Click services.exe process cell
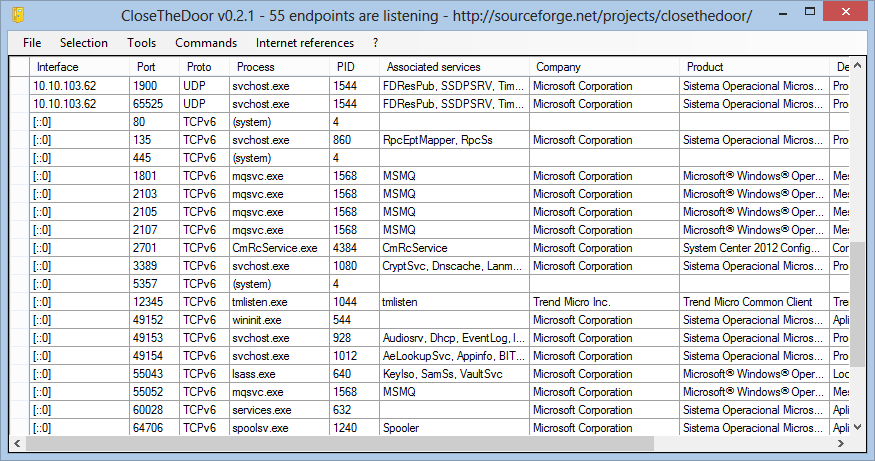 click(x=279, y=410)
